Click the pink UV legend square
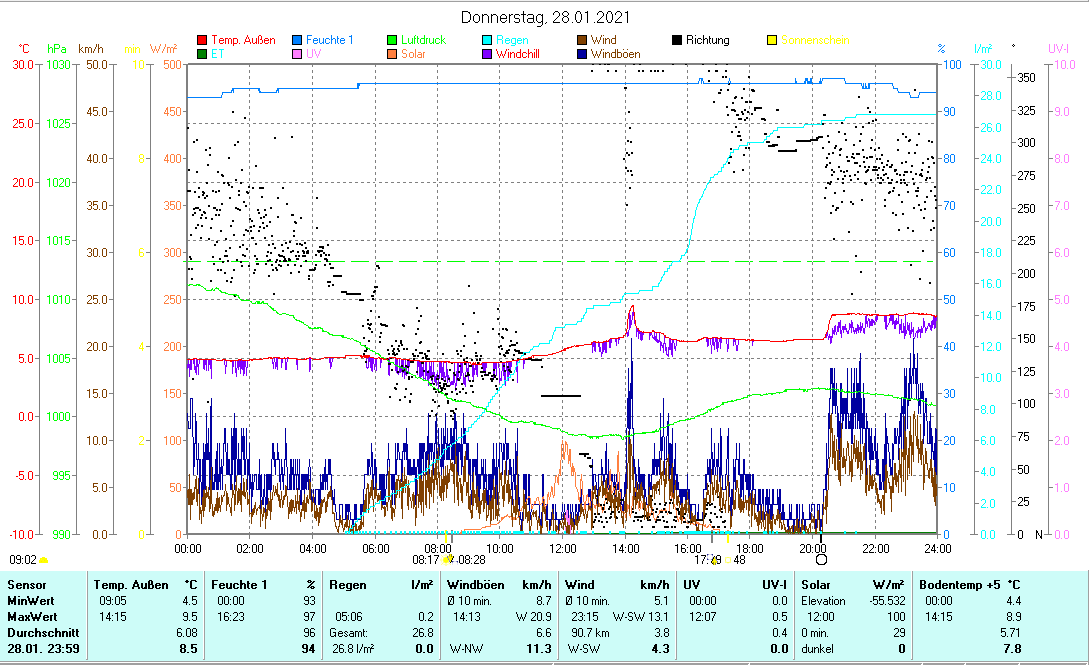 tap(298, 54)
